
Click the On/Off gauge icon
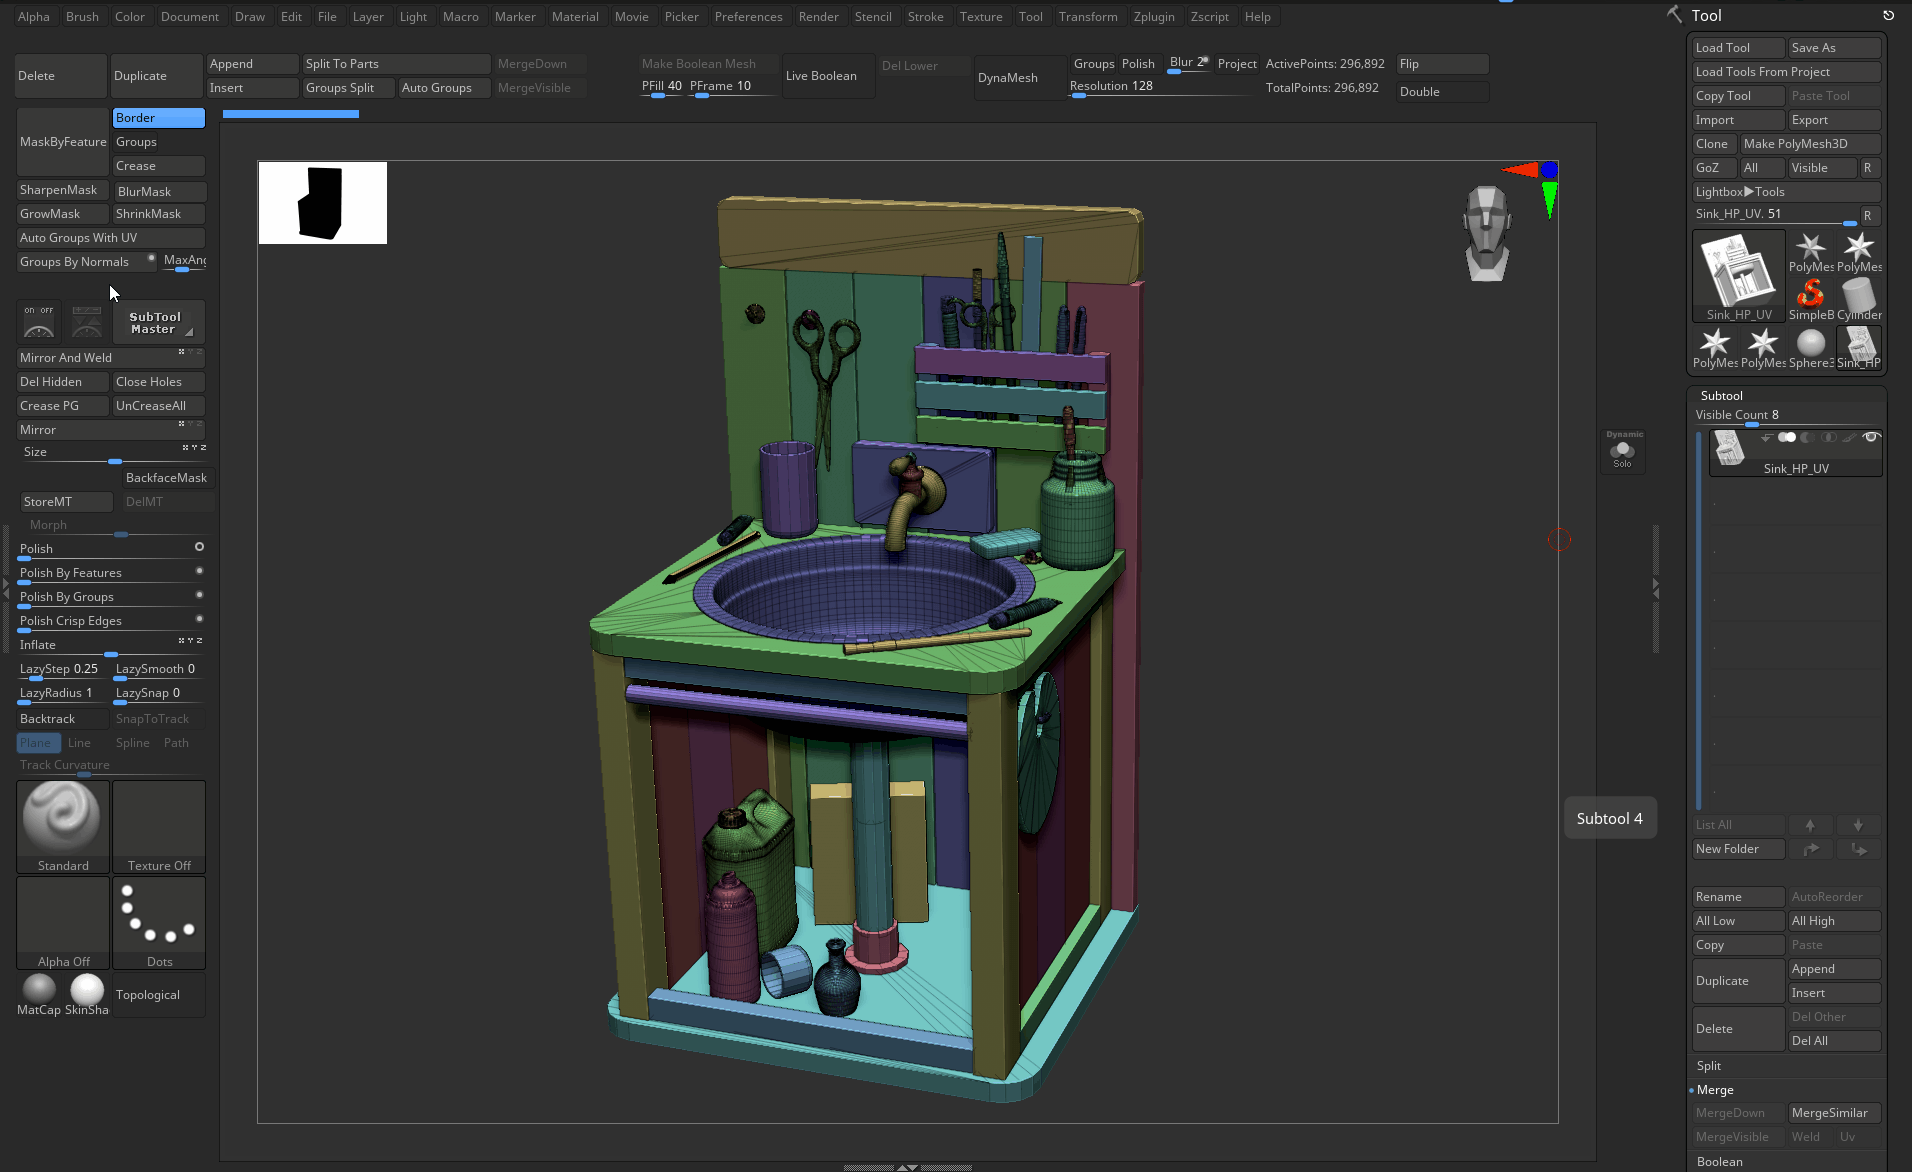pos(39,322)
